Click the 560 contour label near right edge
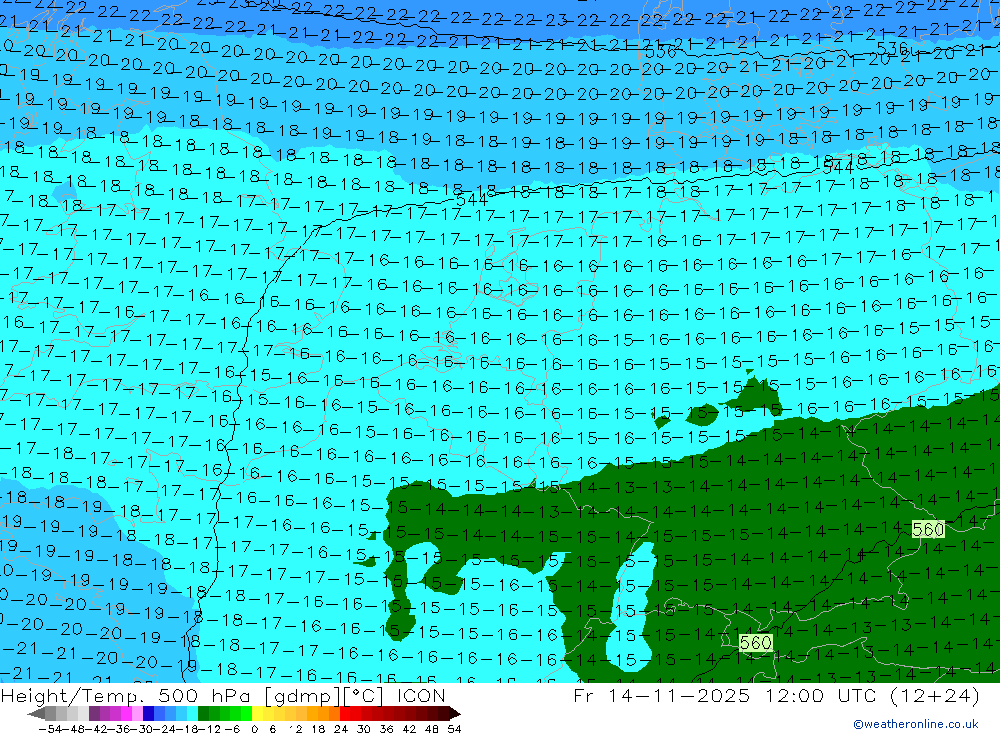Image resolution: width=1000 pixels, height=733 pixels. 928,529
